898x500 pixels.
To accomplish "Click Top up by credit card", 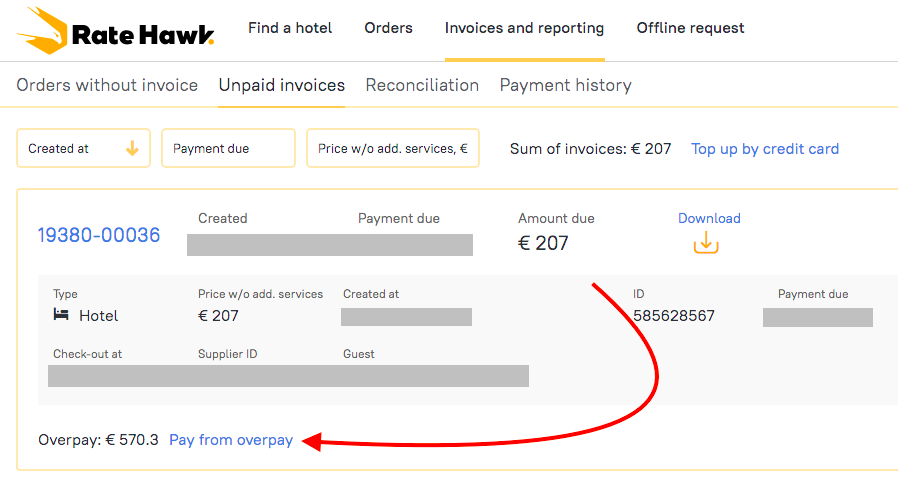I will [765, 149].
